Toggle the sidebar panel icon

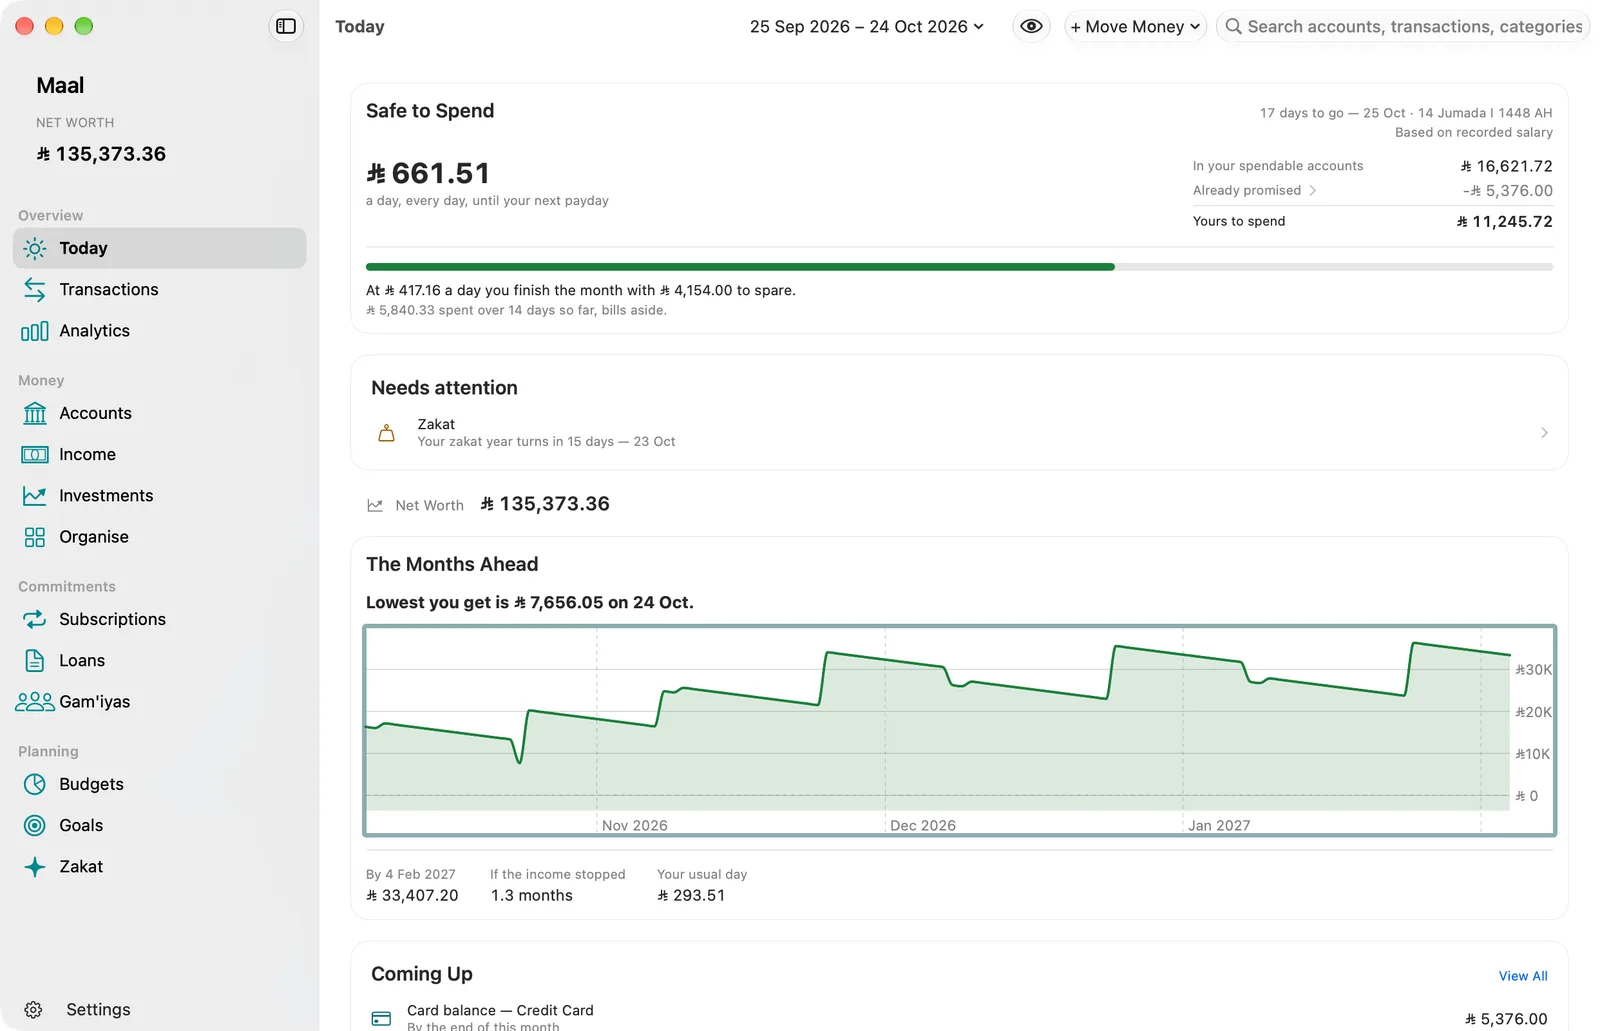286,26
